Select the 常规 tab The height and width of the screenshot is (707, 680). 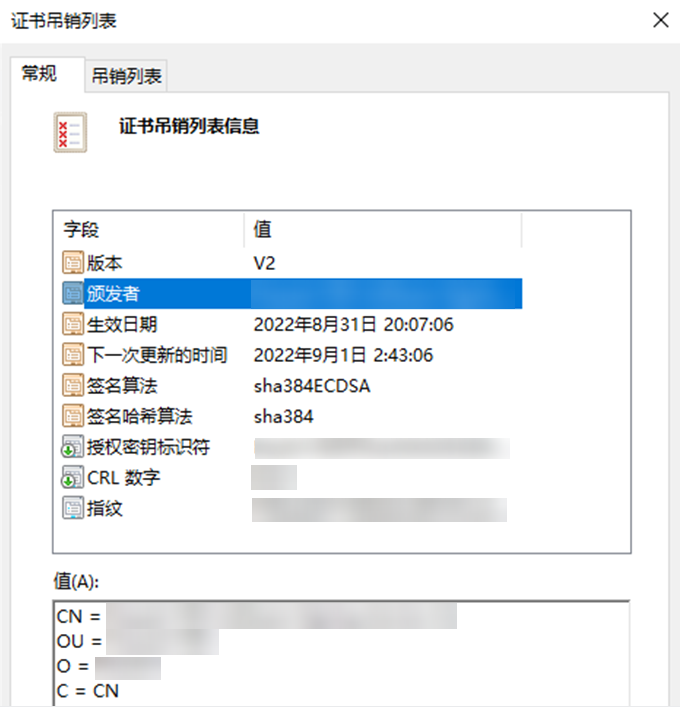(x=40, y=74)
